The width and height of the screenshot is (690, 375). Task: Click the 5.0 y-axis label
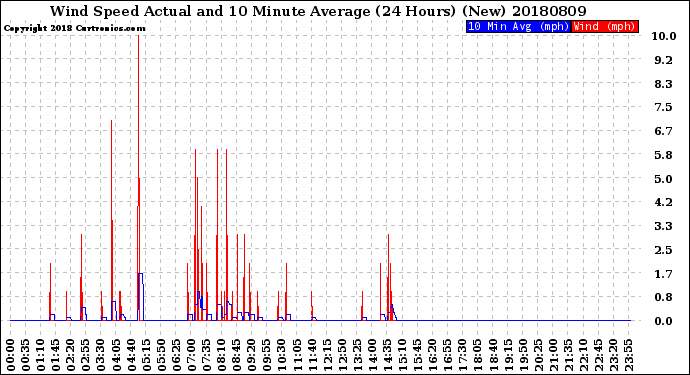664,179
